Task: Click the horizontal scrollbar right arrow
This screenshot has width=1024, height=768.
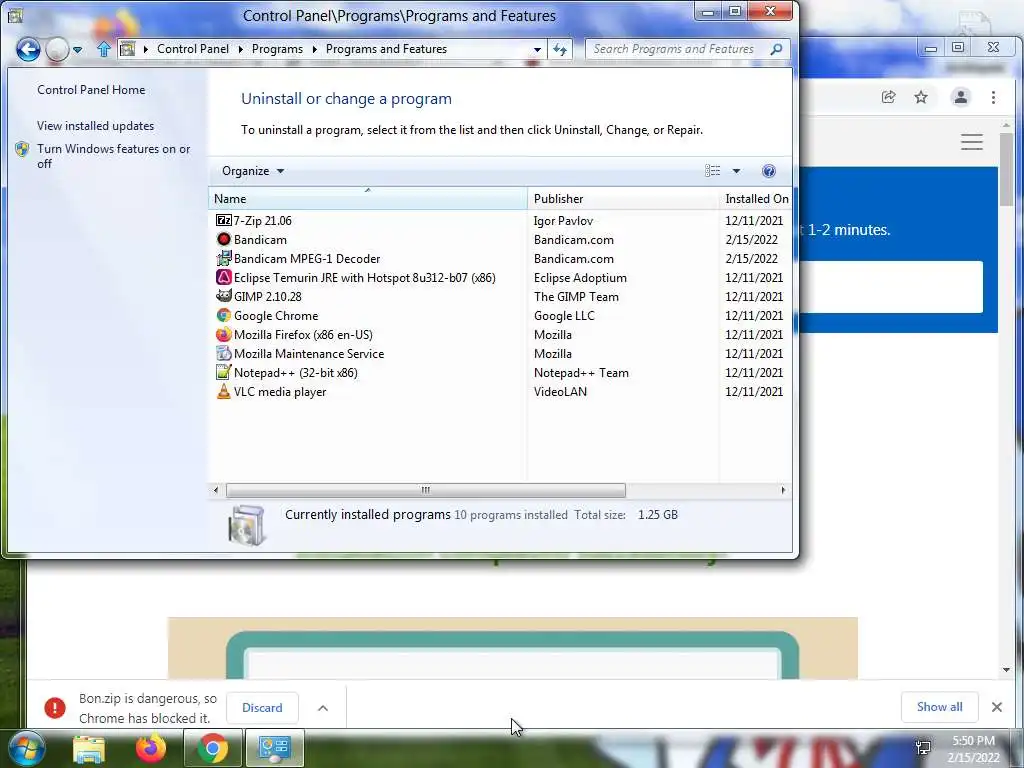Action: (x=783, y=490)
